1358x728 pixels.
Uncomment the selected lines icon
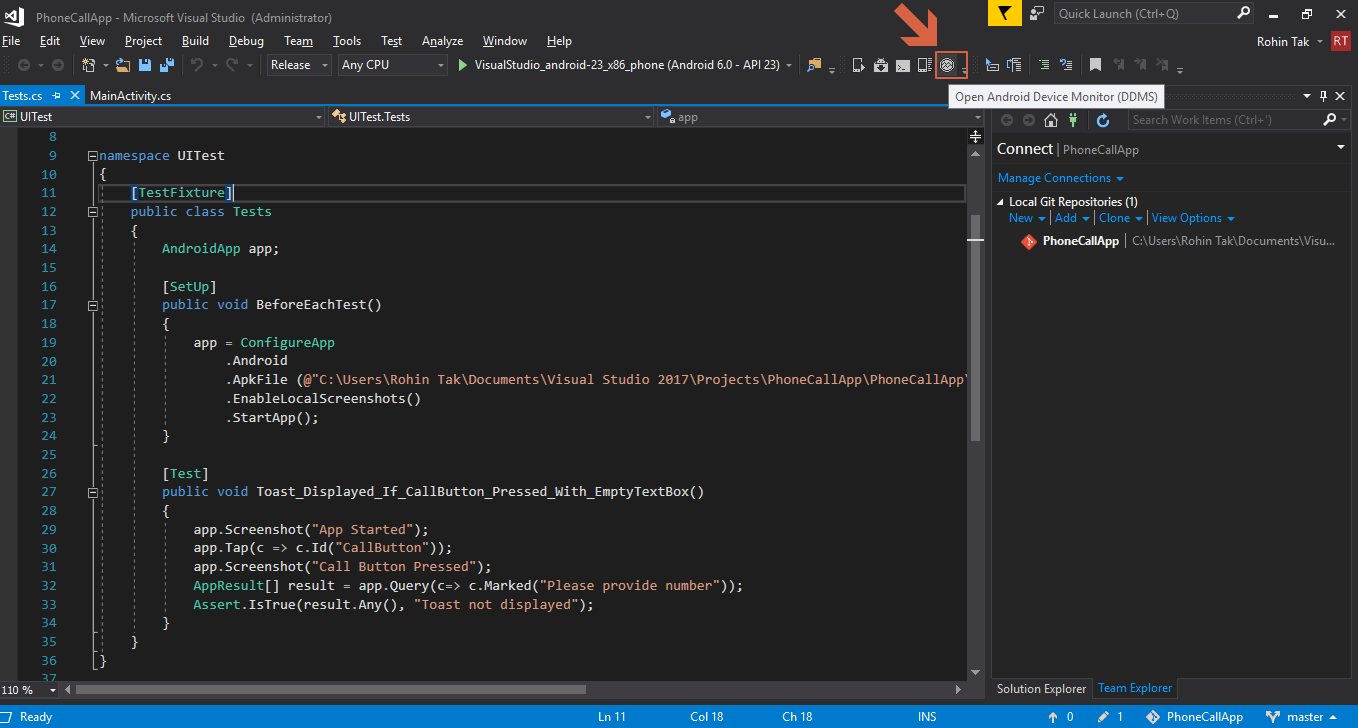[x=1066, y=65]
